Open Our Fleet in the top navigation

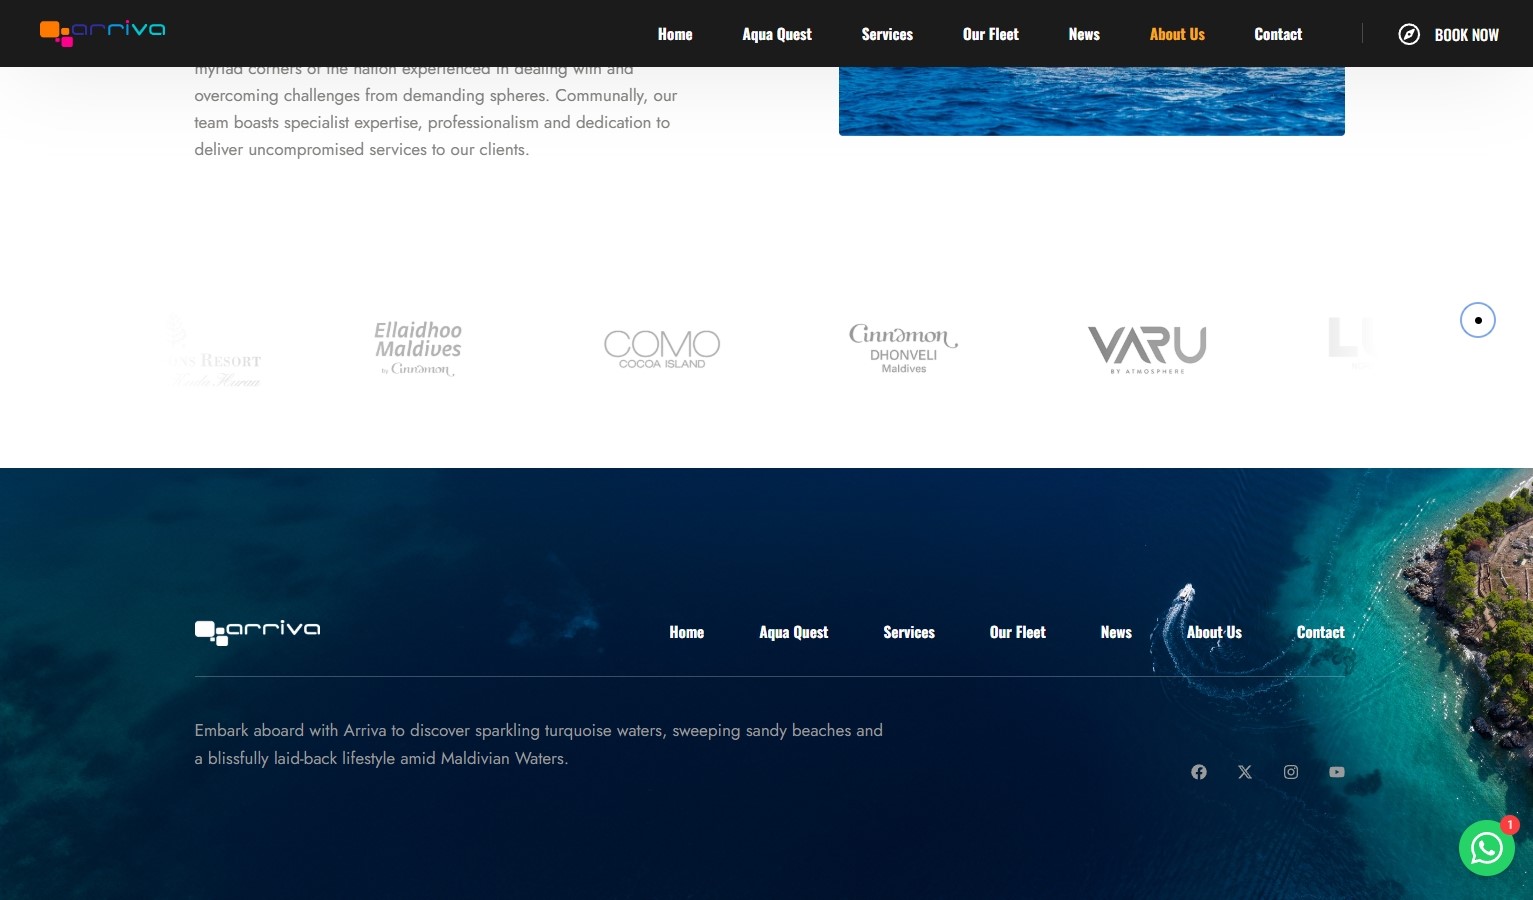991,34
